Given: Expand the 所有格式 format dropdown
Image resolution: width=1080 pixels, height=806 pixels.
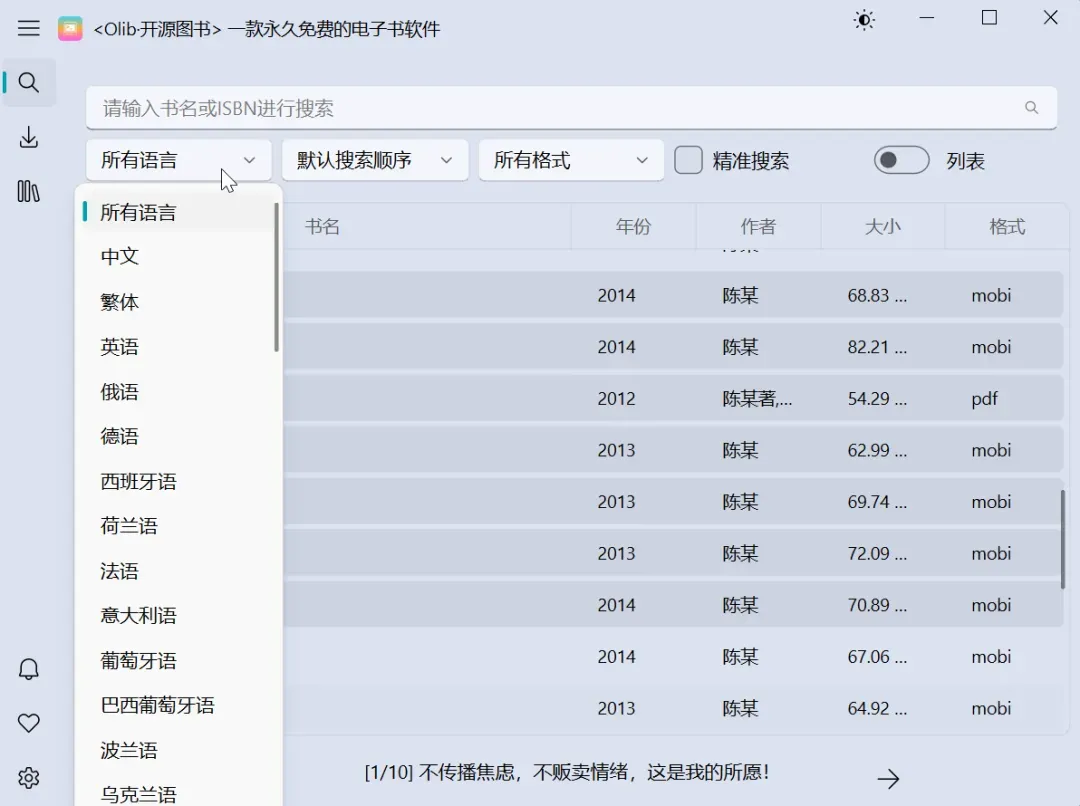Looking at the screenshot, I should [x=571, y=160].
